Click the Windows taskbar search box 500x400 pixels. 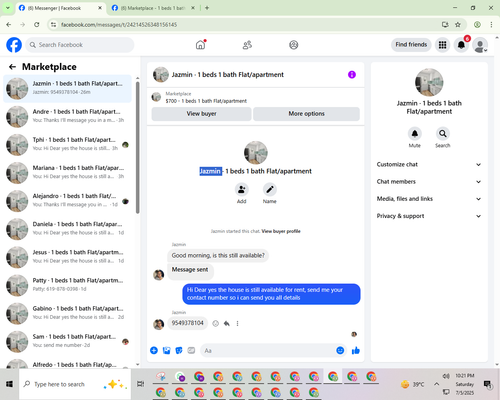coord(75,384)
